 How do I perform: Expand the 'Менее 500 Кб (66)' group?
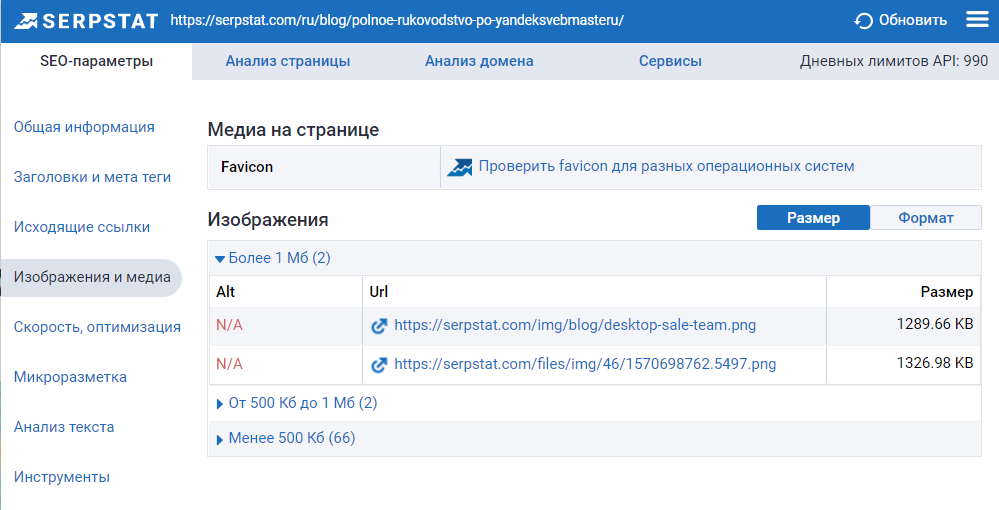coord(286,438)
